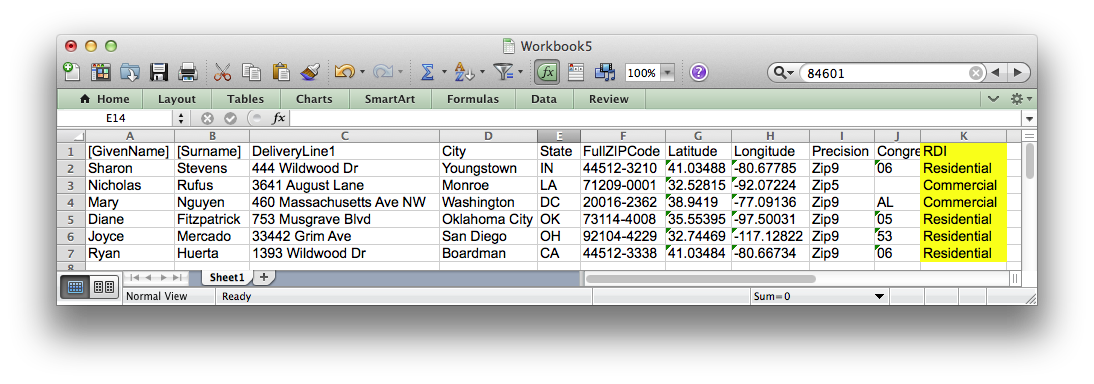1094x384 pixels.
Task: Click the Select All corner of the grid
Action: (x=70, y=136)
